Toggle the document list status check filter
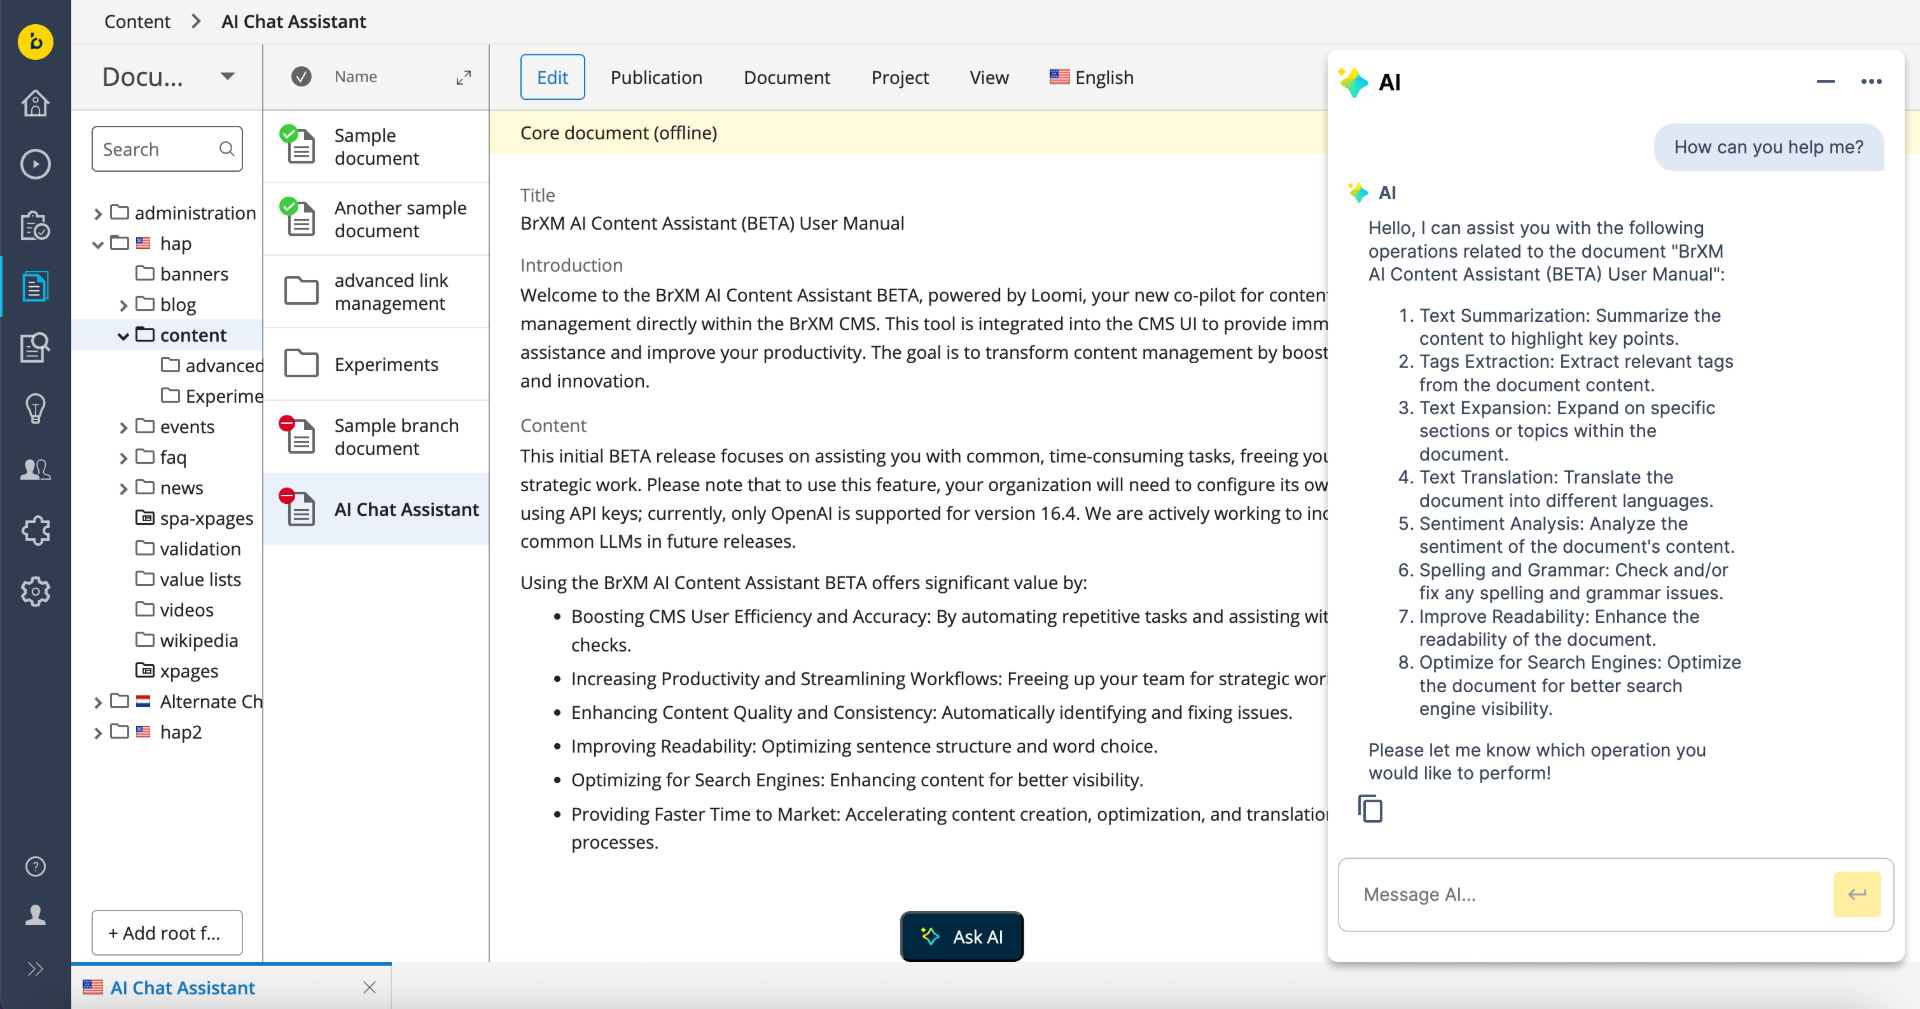Image resolution: width=1920 pixels, height=1009 pixels. 301,77
